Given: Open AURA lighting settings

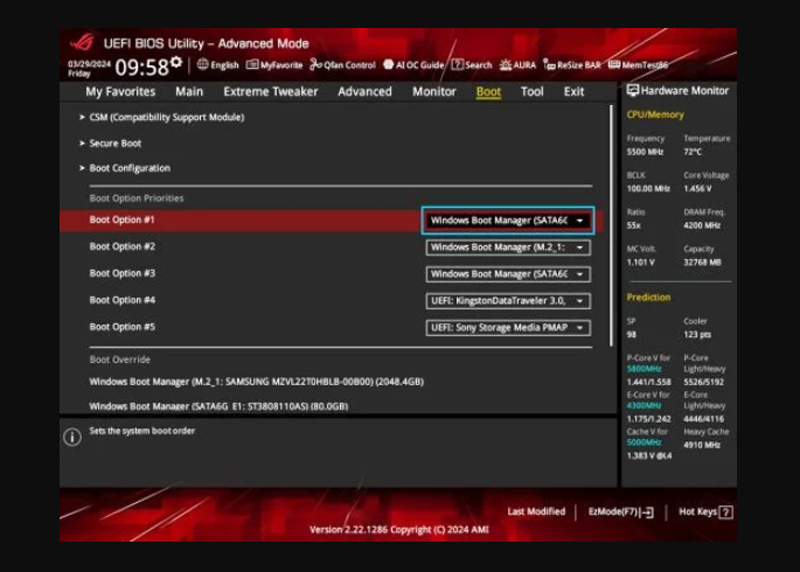Looking at the screenshot, I should (x=518, y=65).
